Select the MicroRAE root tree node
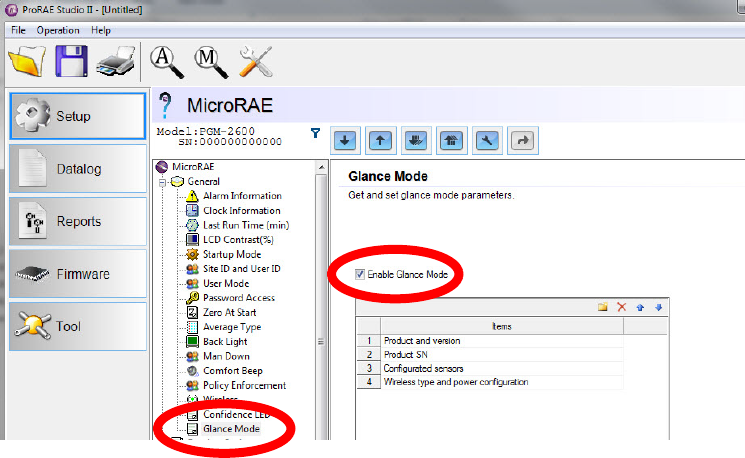Viewport: 745px width, 458px height. pos(193,167)
